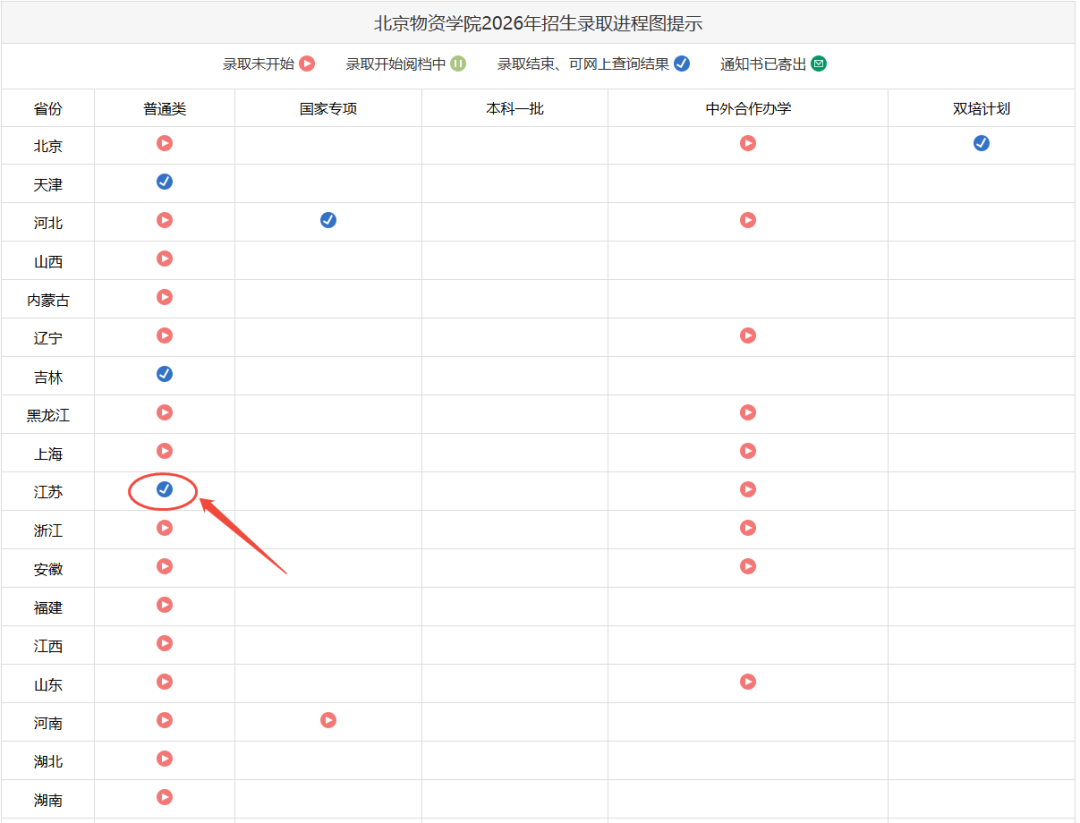The image size is (1080, 823).
Task: Click the 双培计划 column header
Action: coord(982,109)
